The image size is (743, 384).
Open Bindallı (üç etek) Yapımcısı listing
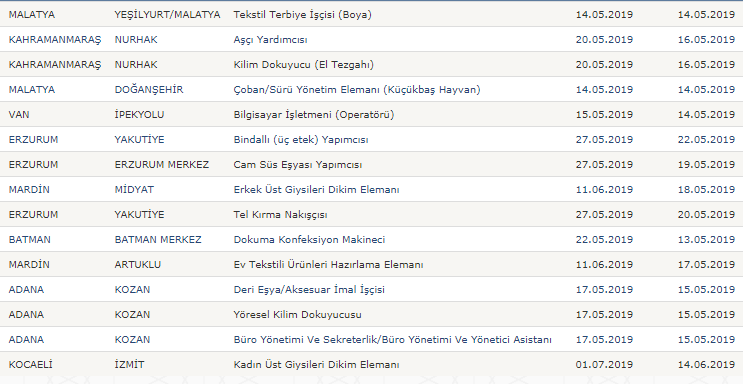(x=301, y=140)
